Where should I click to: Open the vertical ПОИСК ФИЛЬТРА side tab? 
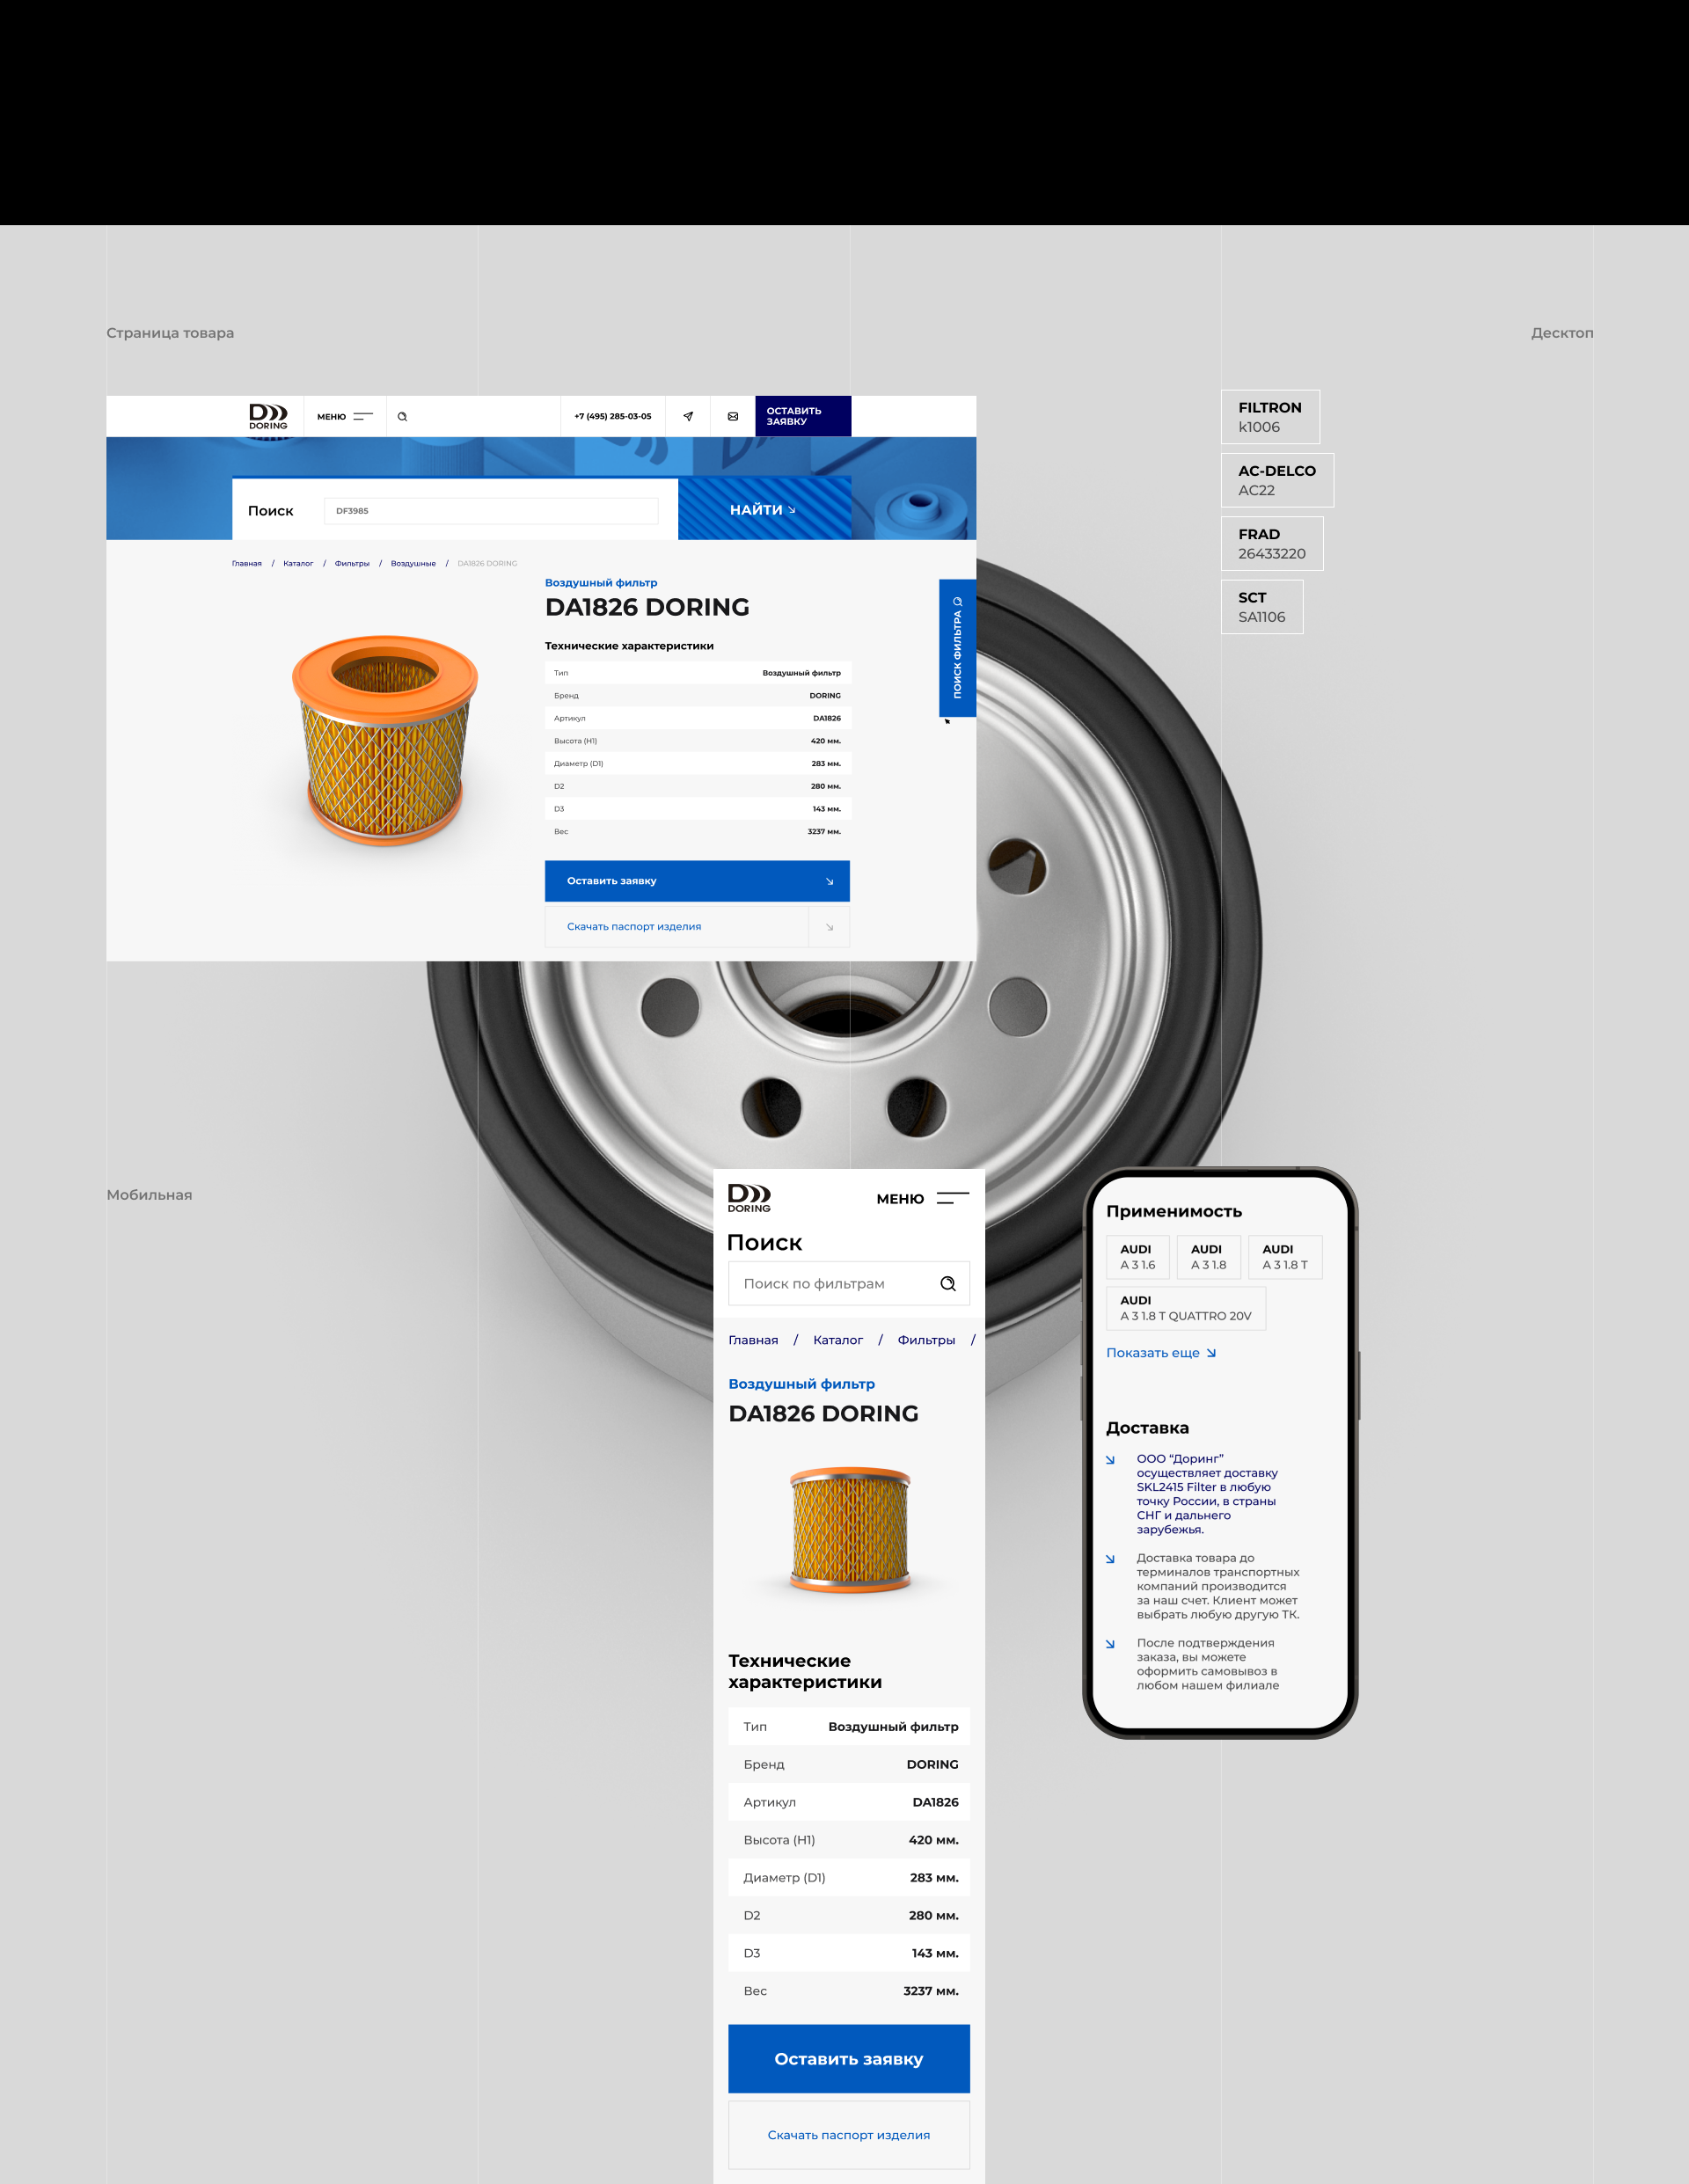pyautogui.click(x=957, y=648)
